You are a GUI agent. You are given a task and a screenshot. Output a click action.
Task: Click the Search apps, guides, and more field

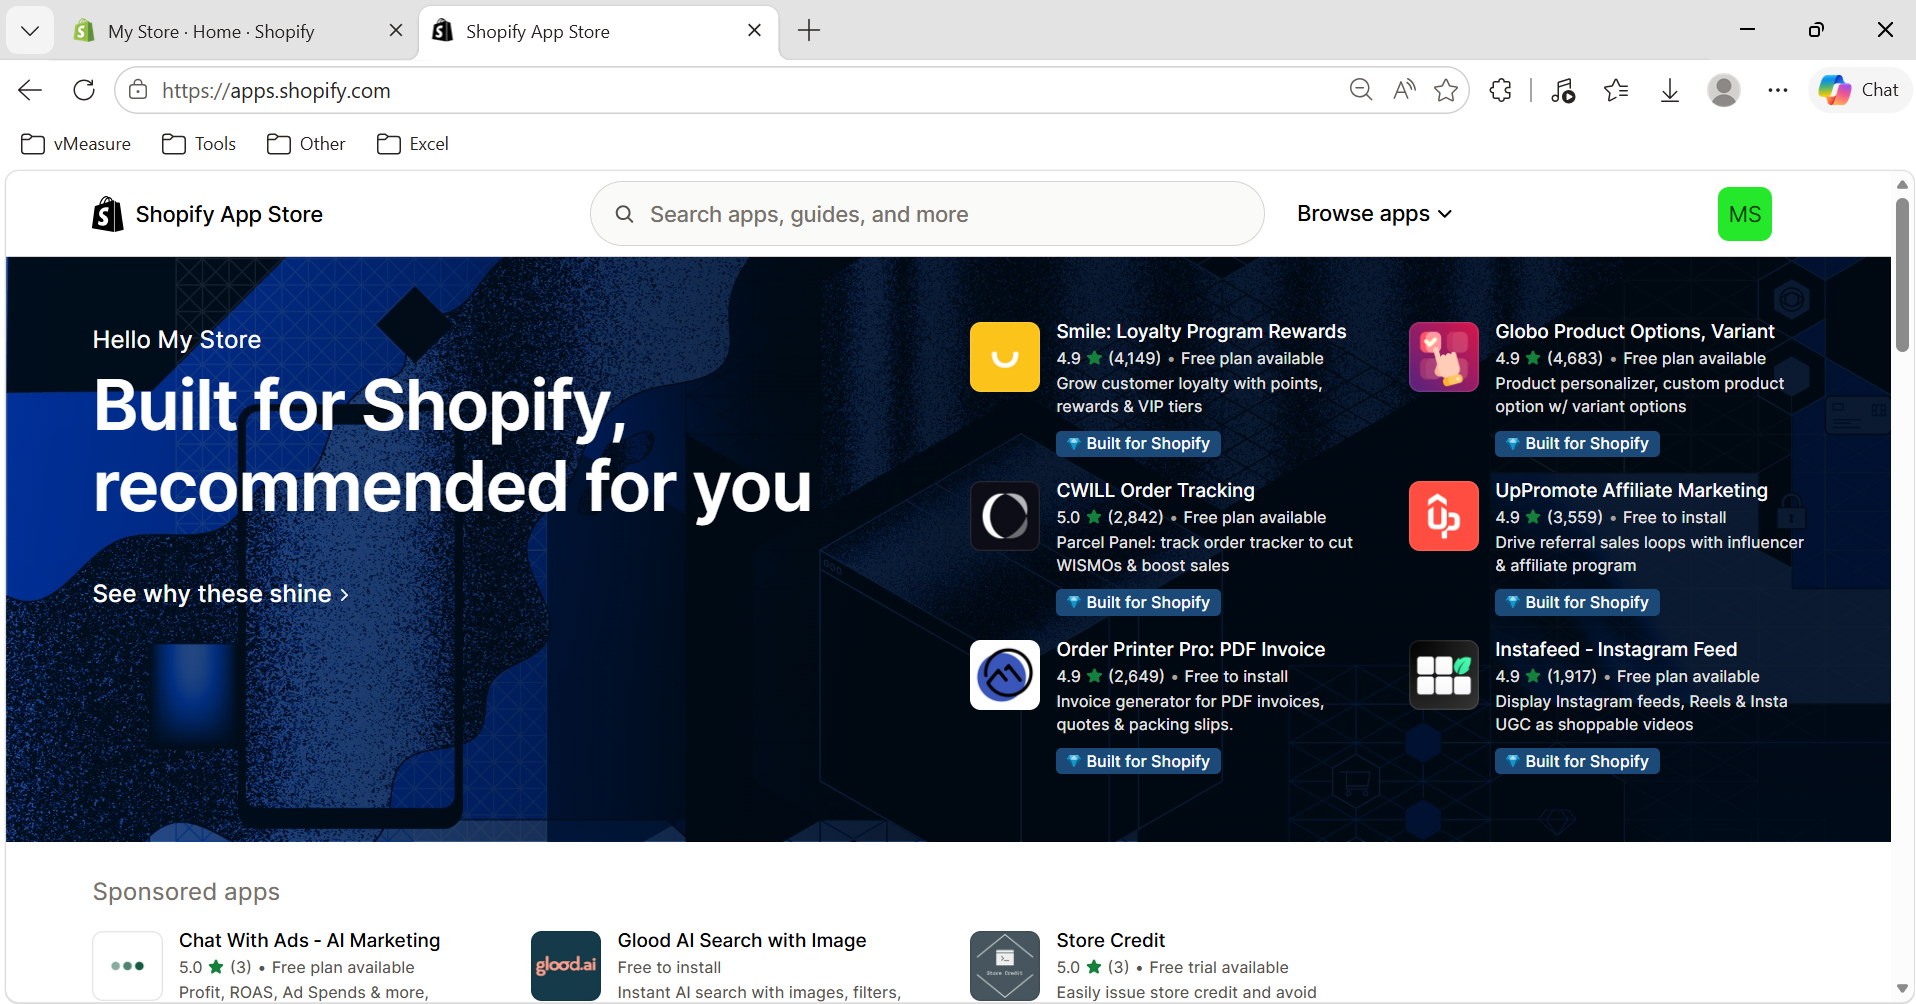[927, 214]
